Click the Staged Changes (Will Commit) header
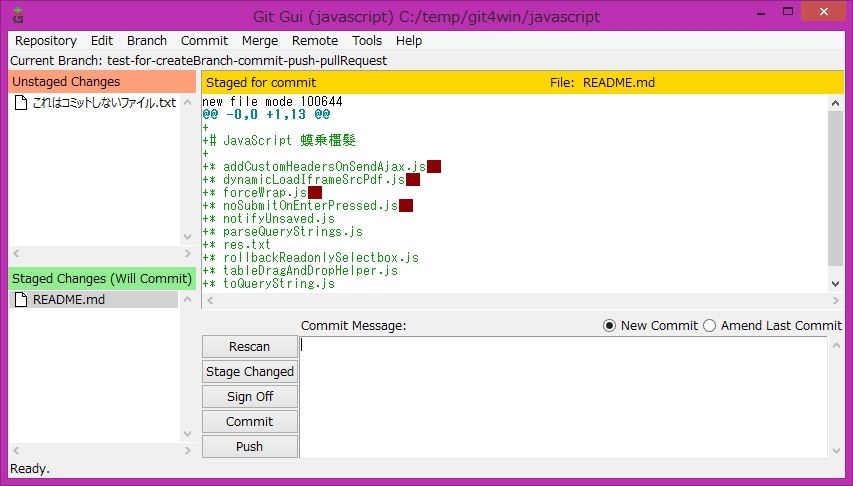 (102, 279)
